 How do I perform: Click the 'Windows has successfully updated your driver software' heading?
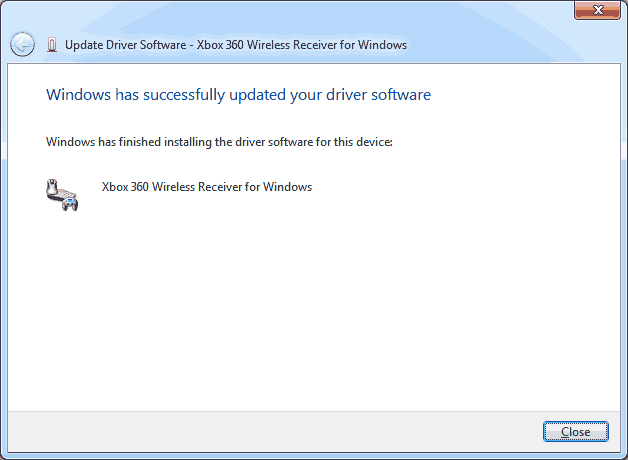coord(238,95)
